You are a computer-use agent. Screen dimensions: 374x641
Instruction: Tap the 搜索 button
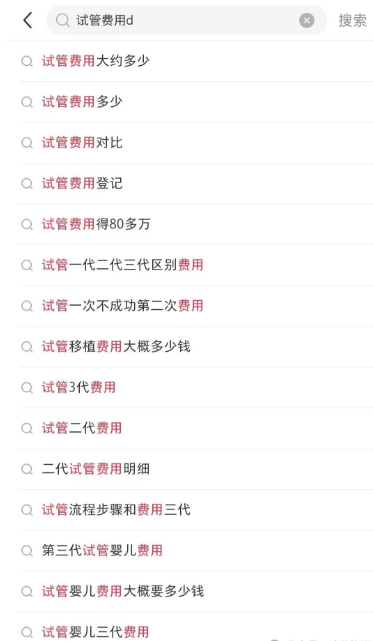[x=352, y=20]
